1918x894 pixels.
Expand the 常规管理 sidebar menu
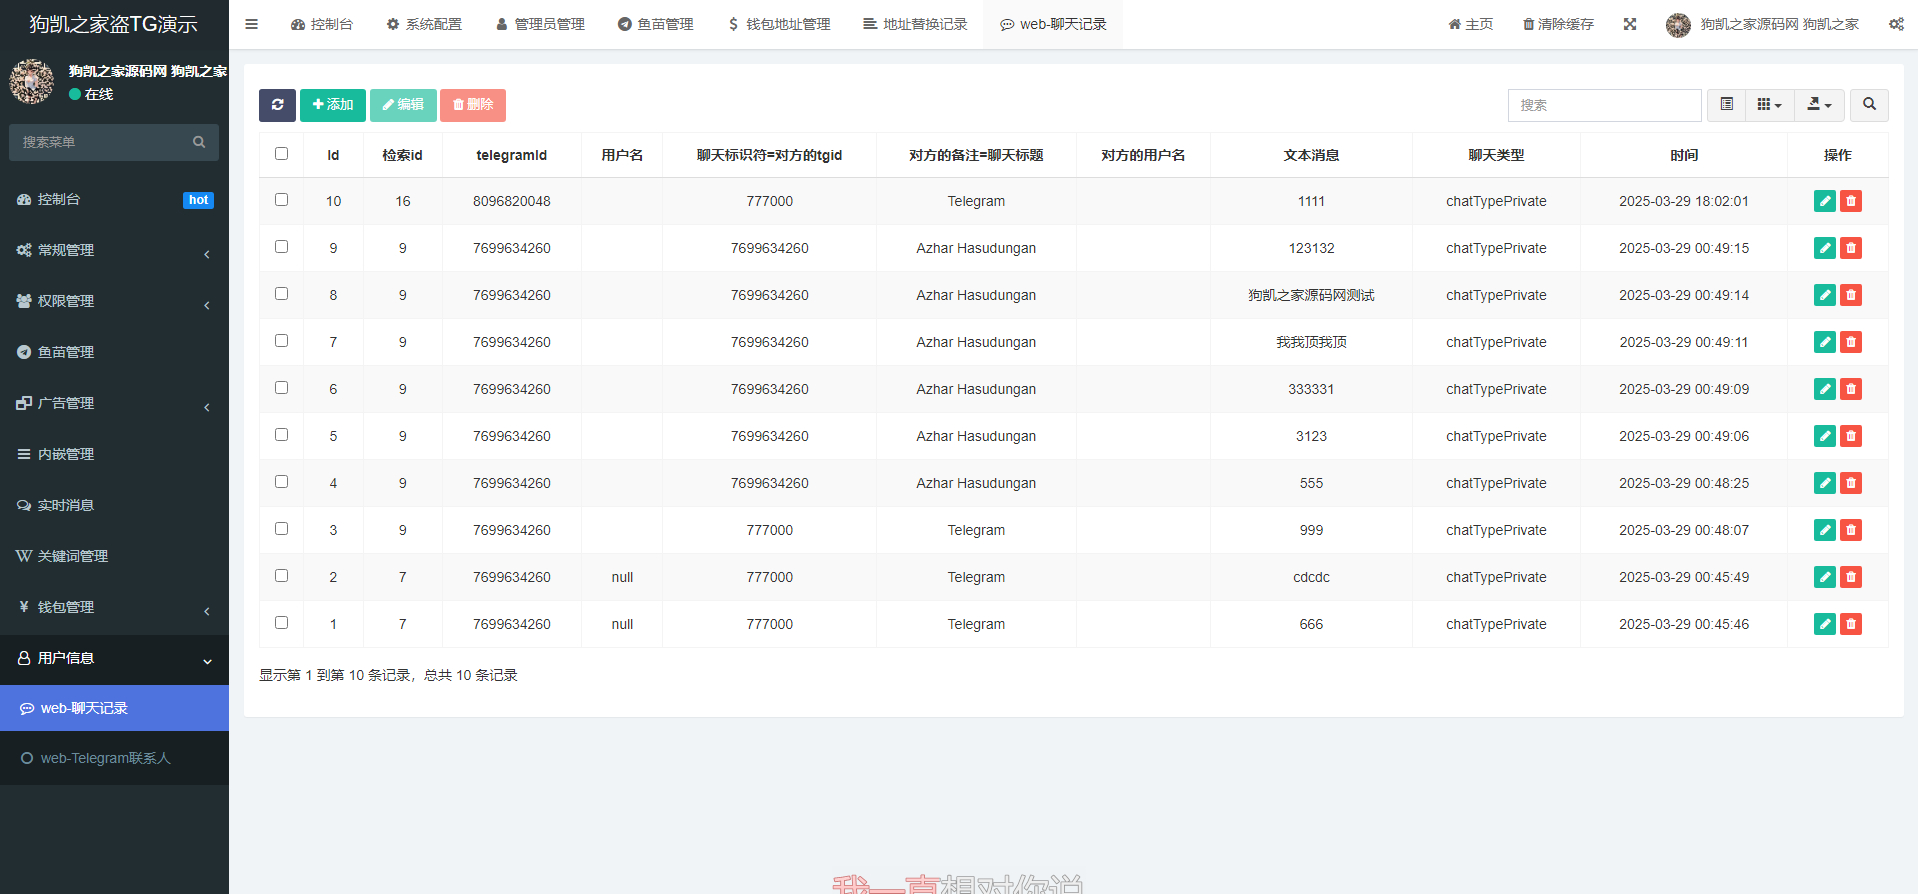[114, 250]
